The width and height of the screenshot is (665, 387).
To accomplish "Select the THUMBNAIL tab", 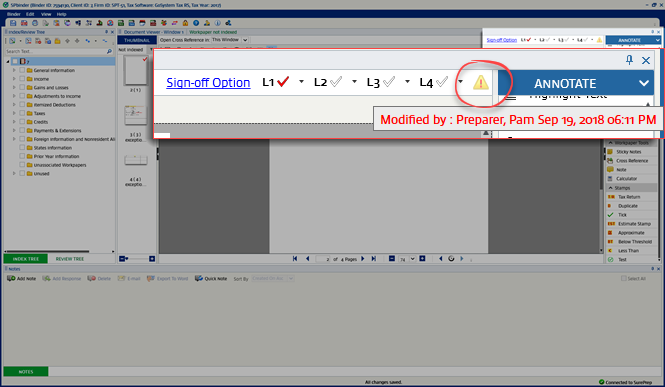I will [137, 40].
